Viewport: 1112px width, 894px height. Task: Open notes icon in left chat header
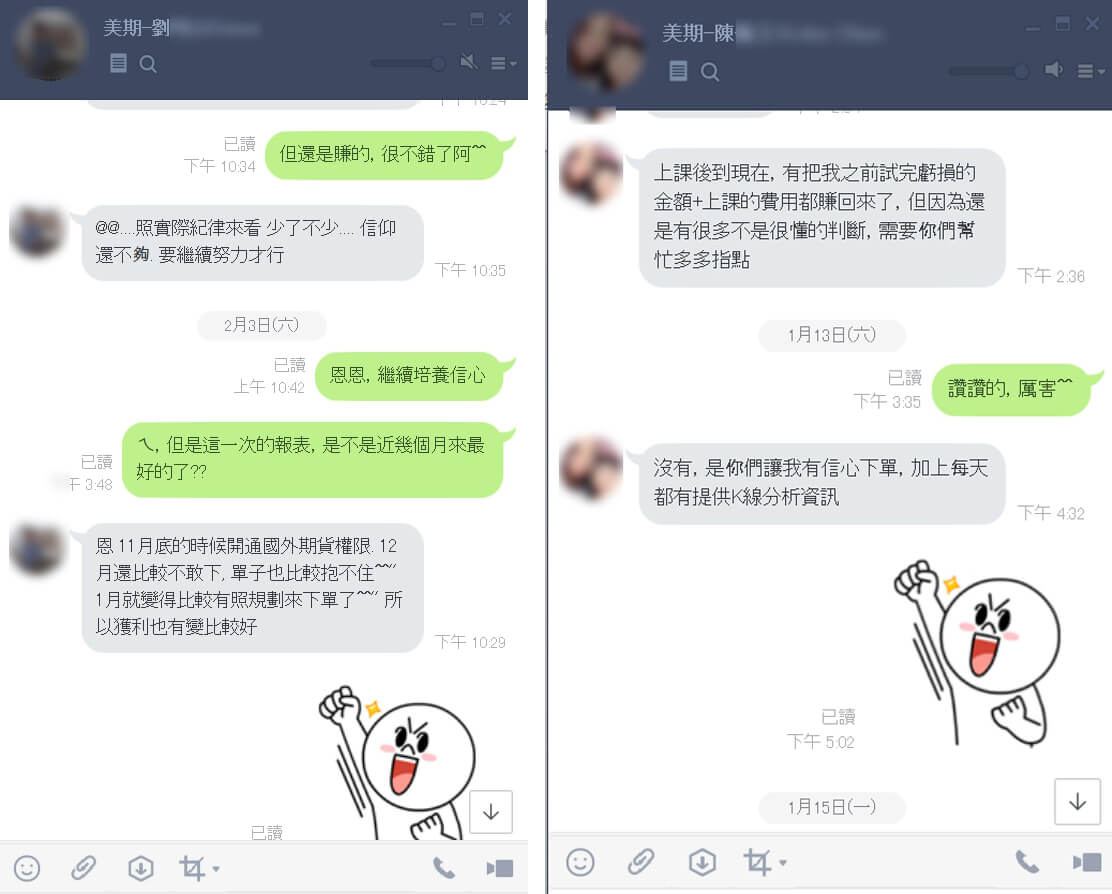click(x=118, y=64)
